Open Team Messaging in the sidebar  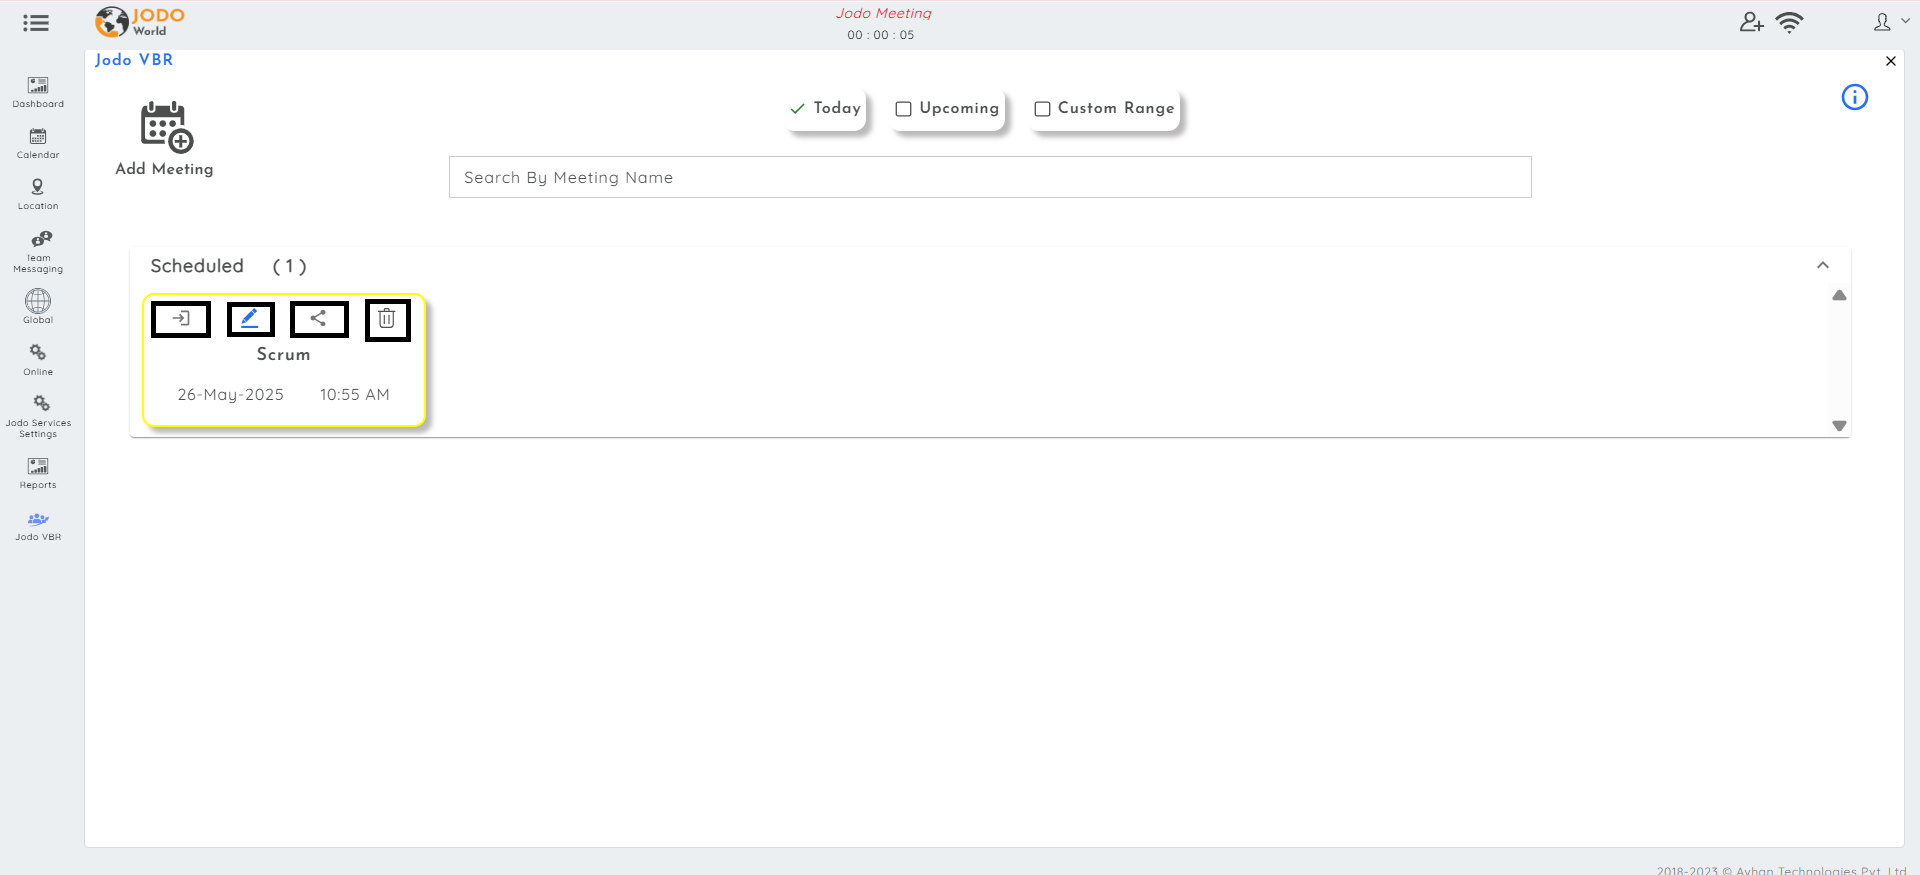38,251
